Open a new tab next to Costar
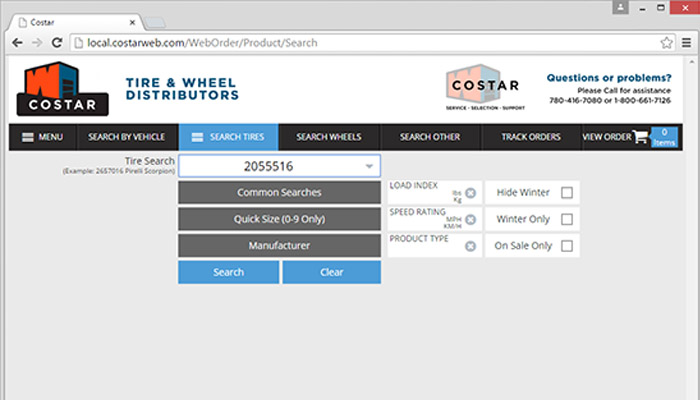 (155, 22)
